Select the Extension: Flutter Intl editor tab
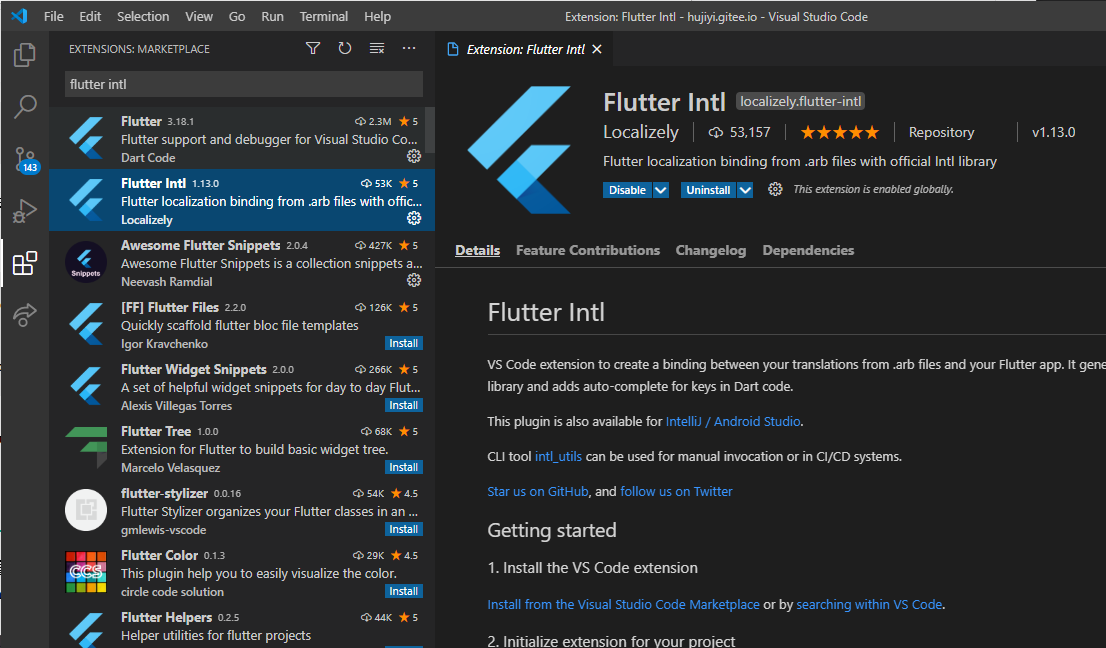 coord(525,49)
